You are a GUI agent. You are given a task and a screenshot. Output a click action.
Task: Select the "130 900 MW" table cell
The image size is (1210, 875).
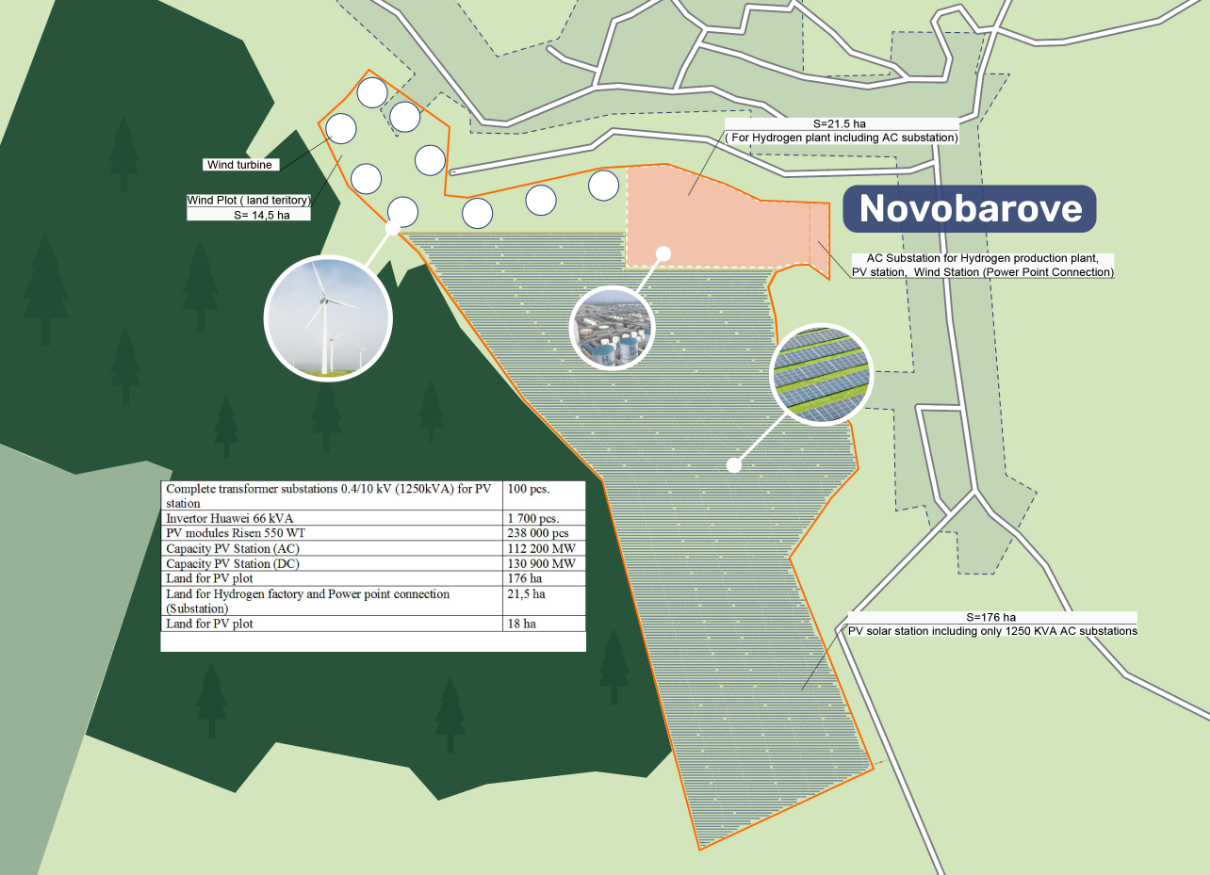tap(544, 563)
